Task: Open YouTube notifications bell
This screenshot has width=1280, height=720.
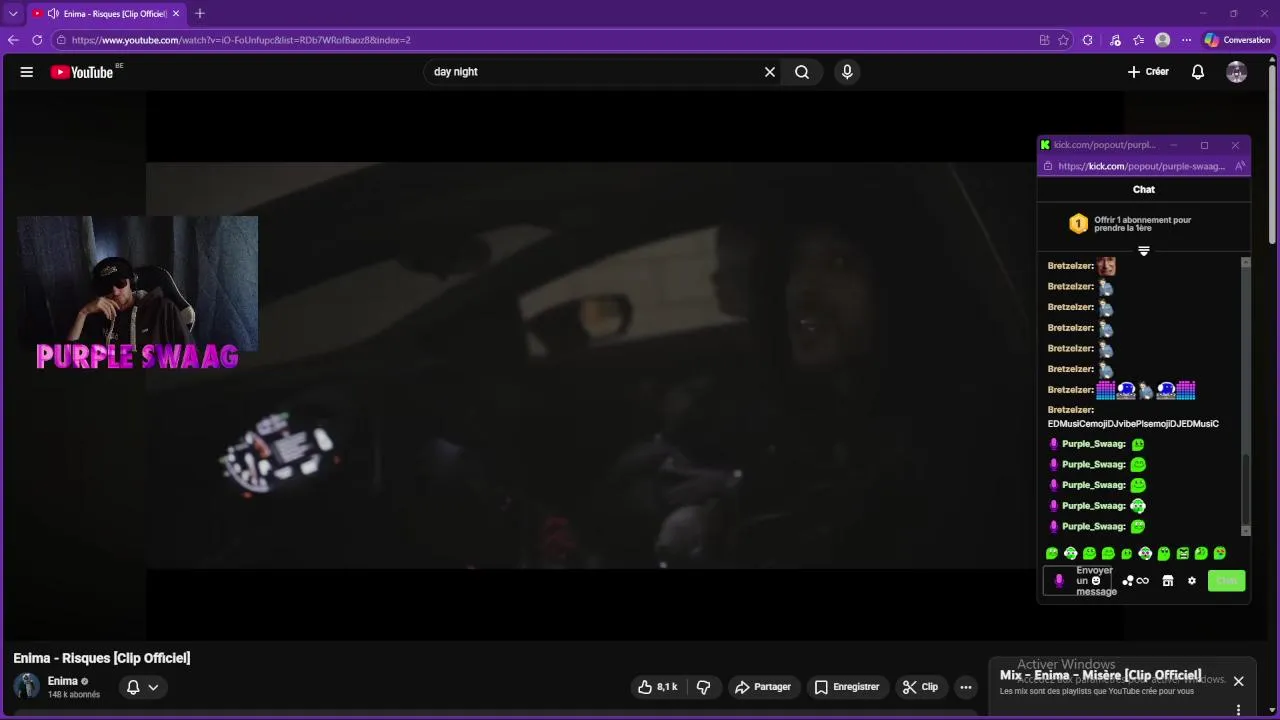Action: [1198, 72]
